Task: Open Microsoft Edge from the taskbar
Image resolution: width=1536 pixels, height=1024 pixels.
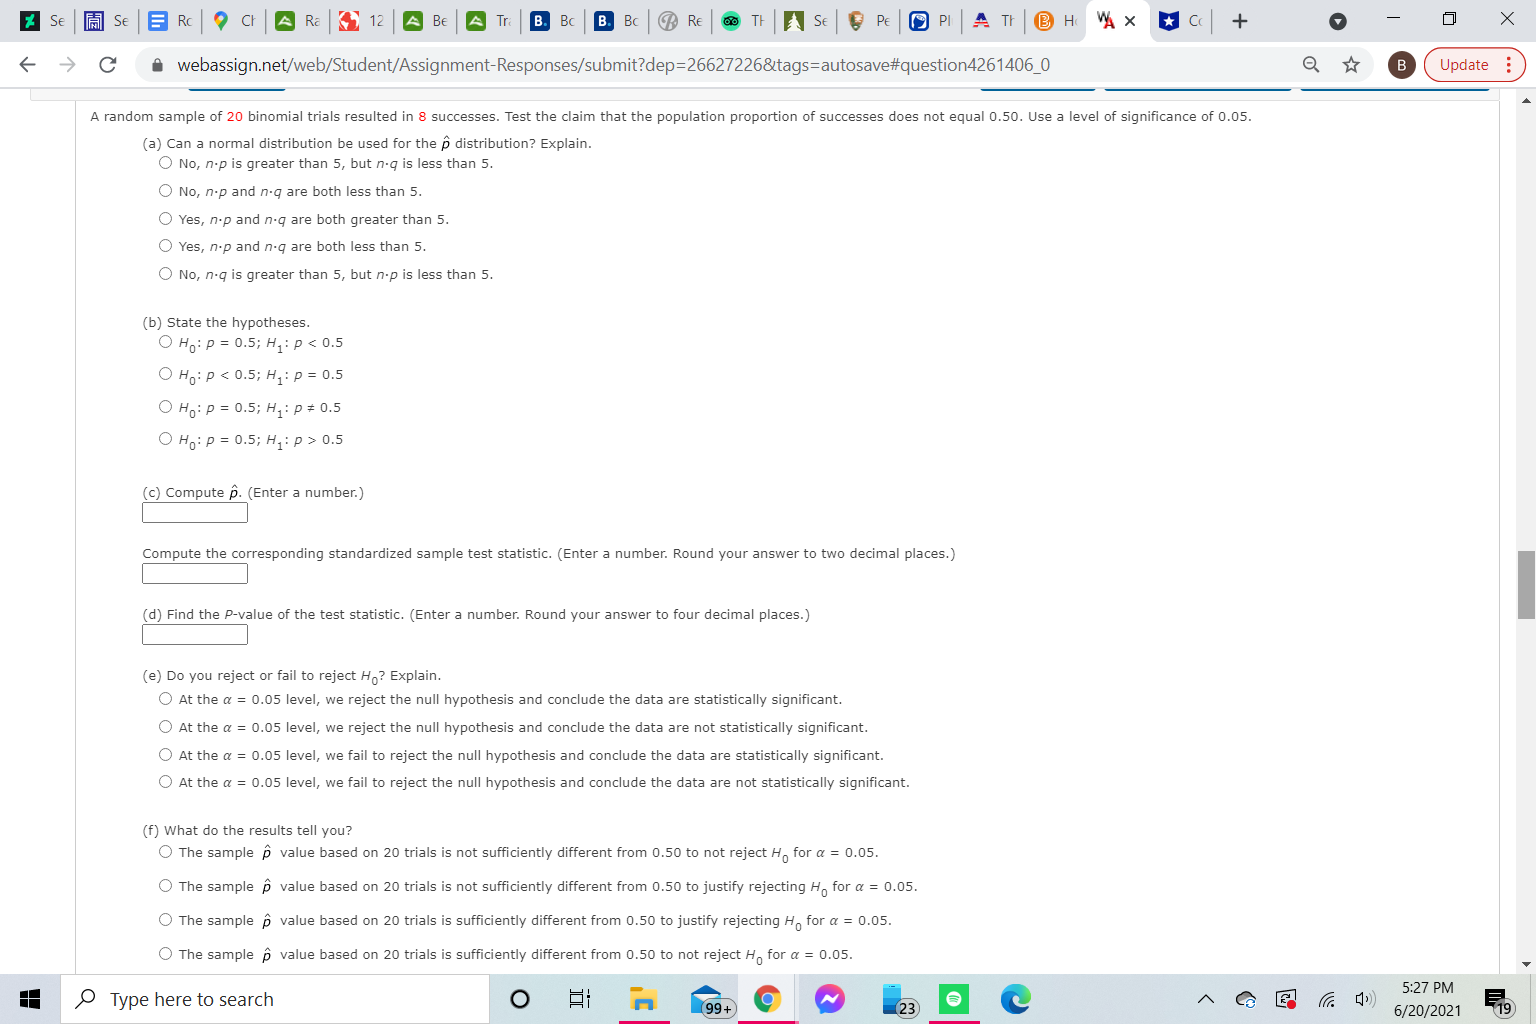Action: pos(1015,998)
